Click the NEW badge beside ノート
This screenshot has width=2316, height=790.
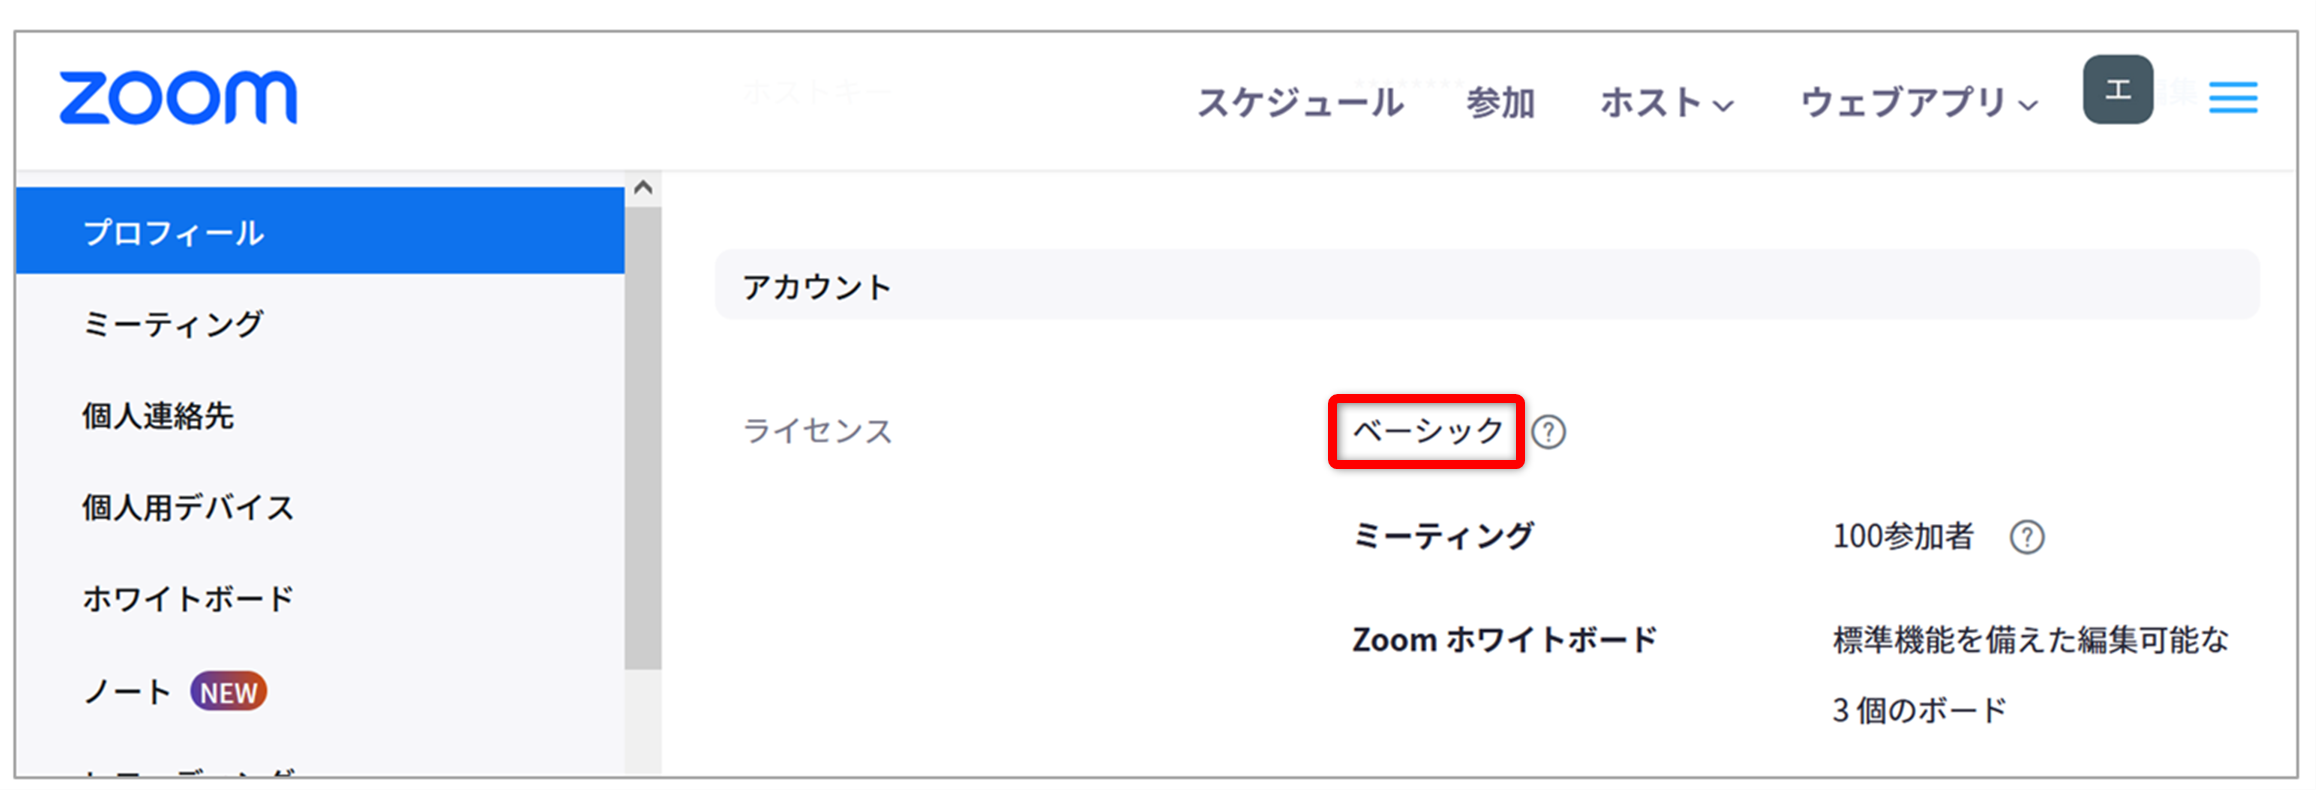pyautogui.click(x=229, y=692)
